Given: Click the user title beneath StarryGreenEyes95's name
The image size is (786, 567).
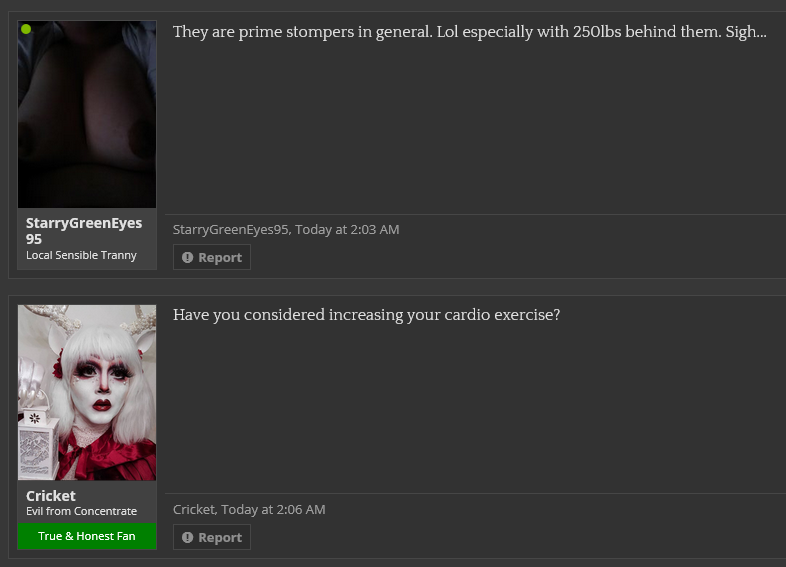Looking at the screenshot, I should 81,255.
